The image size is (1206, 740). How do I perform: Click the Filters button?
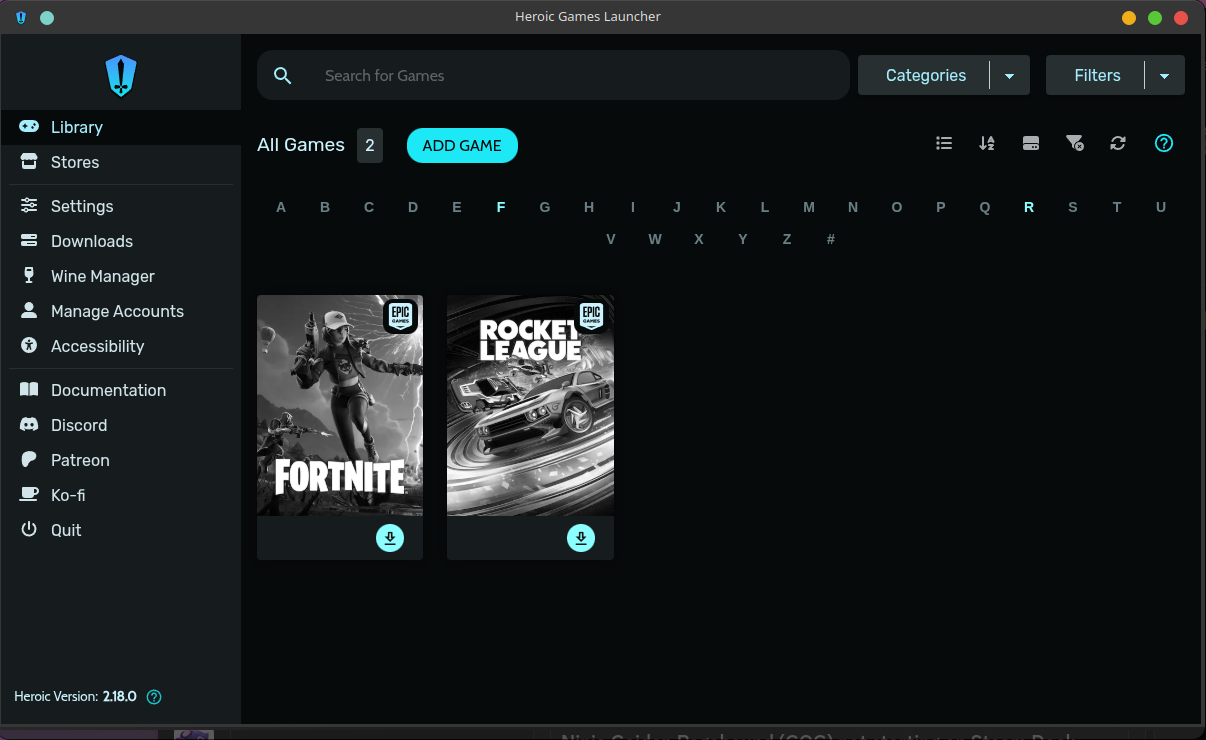pyautogui.click(x=1097, y=76)
